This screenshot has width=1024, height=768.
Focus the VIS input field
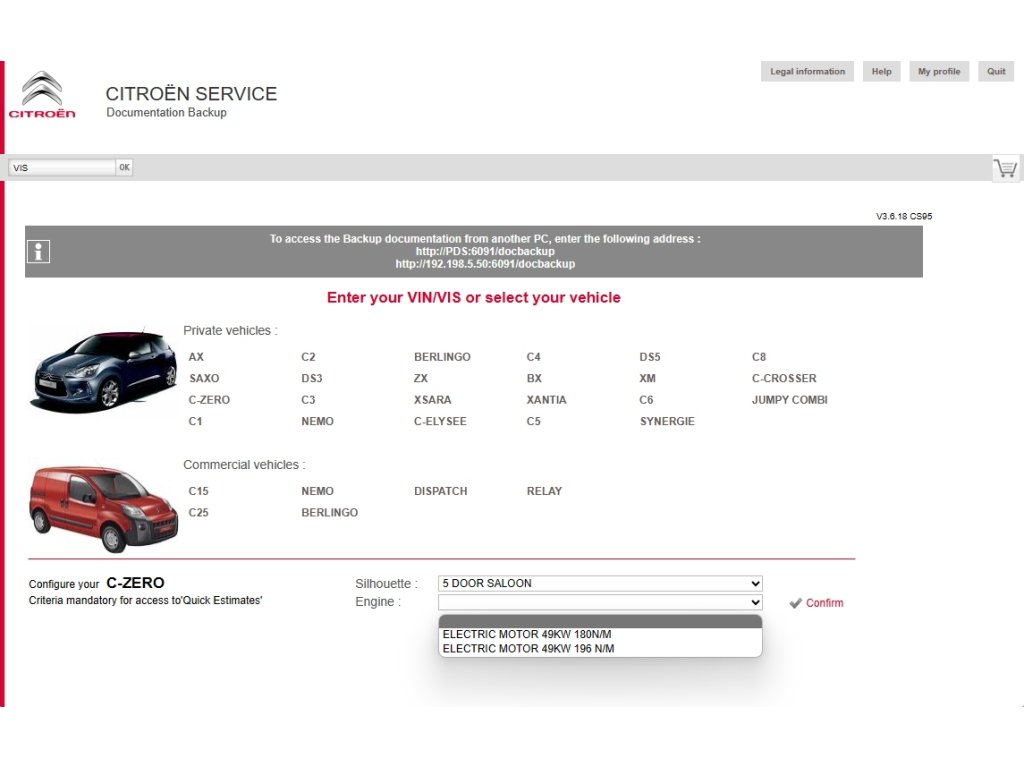pyautogui.click(x=62, y=167)
